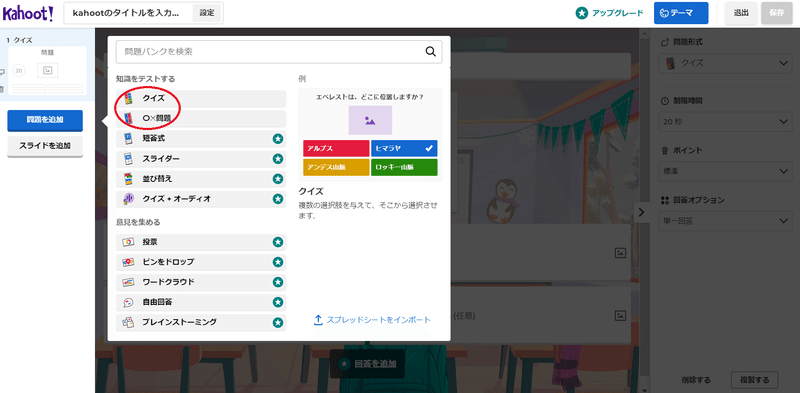The width and height of the screenshot is (800, 393).
Task: Choose the 自由回答 option
Action: click(201, 302)
